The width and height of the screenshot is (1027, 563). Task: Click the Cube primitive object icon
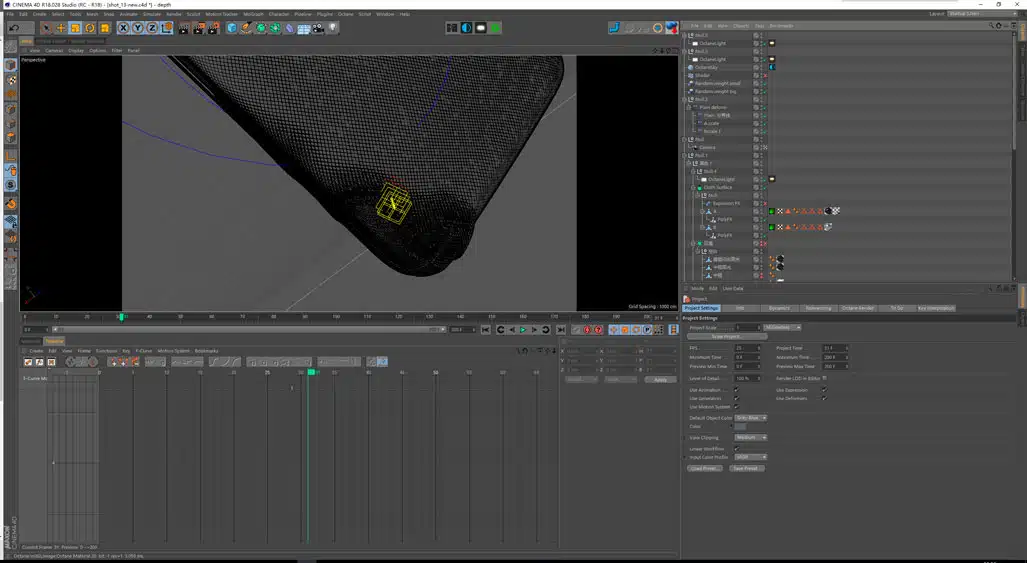(232, 28)
